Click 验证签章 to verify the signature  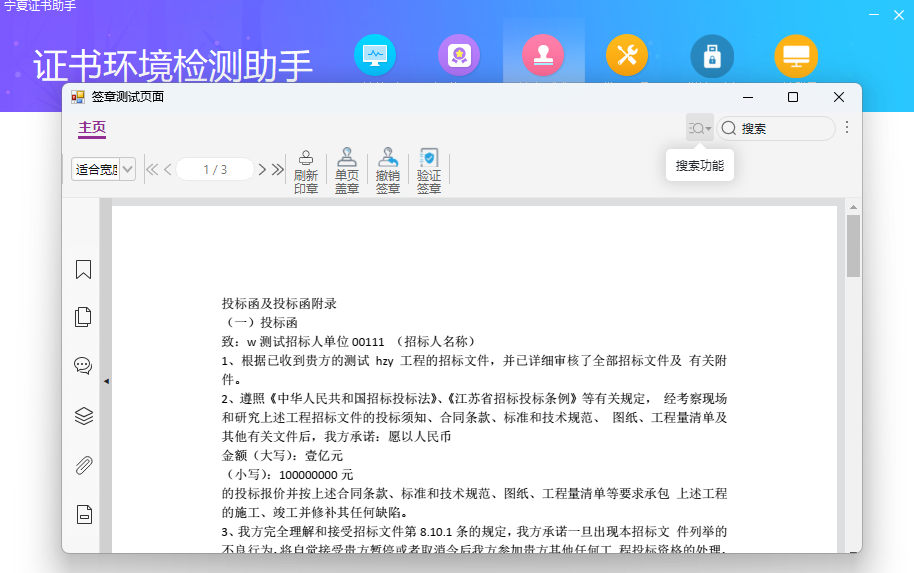429,171
